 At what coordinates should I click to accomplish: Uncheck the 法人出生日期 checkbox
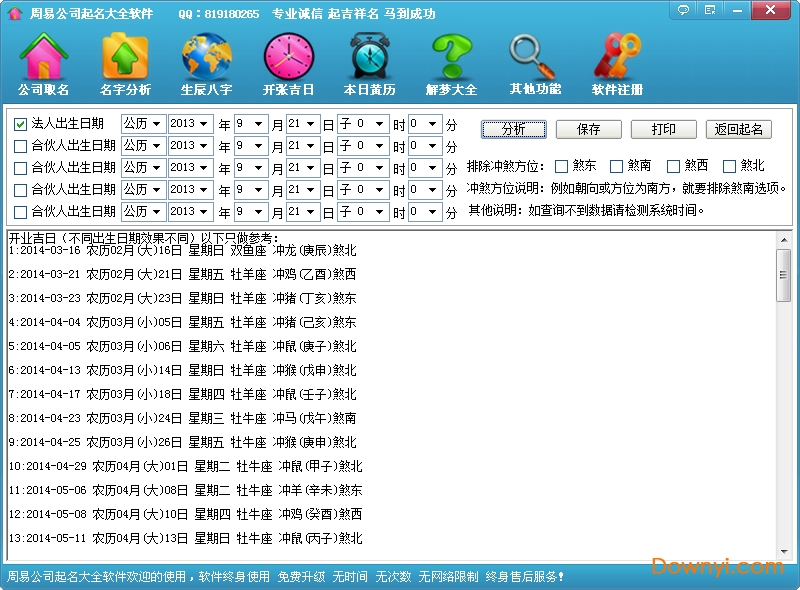tap(20, 124)
